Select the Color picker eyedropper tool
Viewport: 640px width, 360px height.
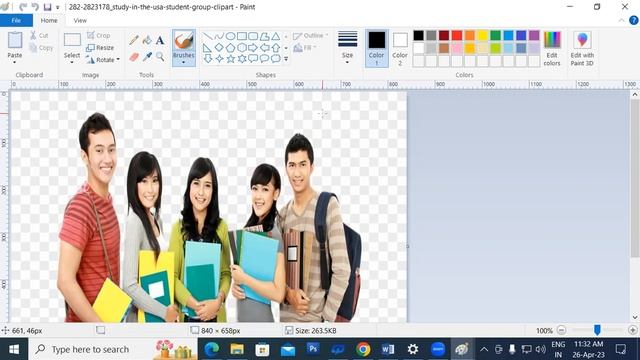[147, 57]
